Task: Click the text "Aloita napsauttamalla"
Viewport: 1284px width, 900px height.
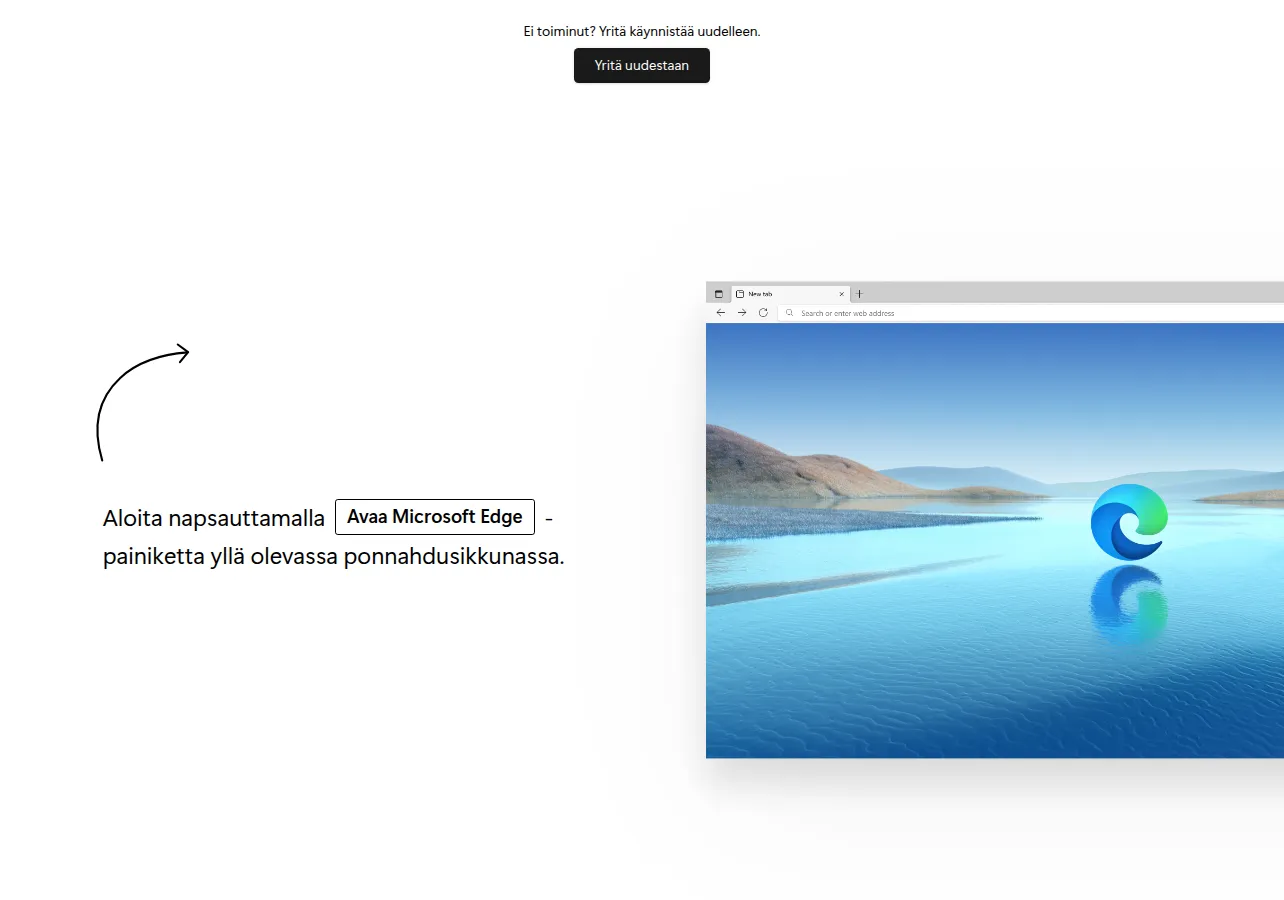Action: coord(214,518)
